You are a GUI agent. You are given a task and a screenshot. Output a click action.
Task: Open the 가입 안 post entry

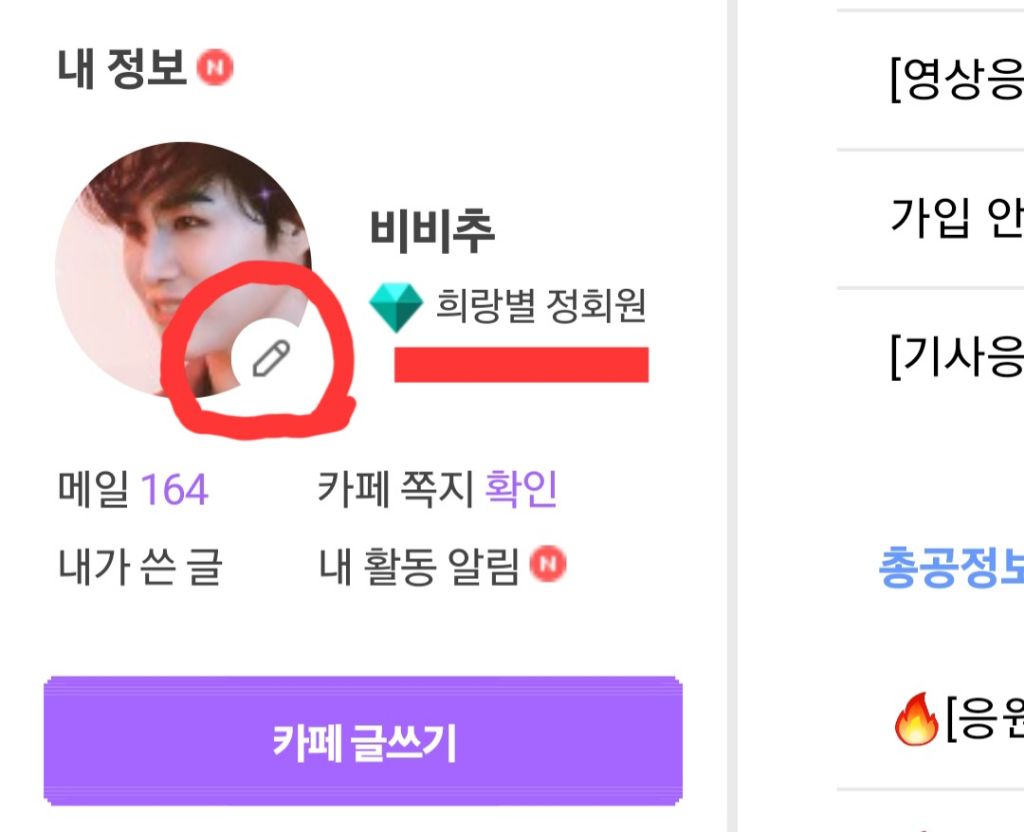[x=955, y=217]
